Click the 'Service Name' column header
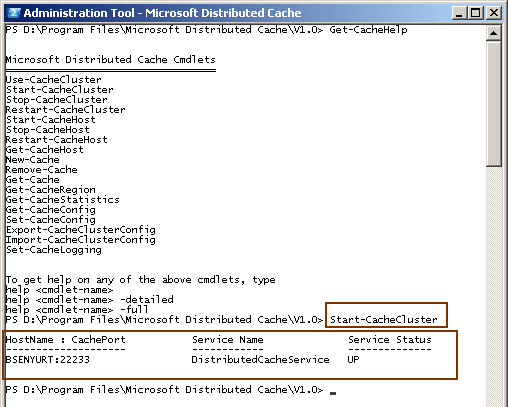This screenshot has height=407, width=508. [228, 340]
